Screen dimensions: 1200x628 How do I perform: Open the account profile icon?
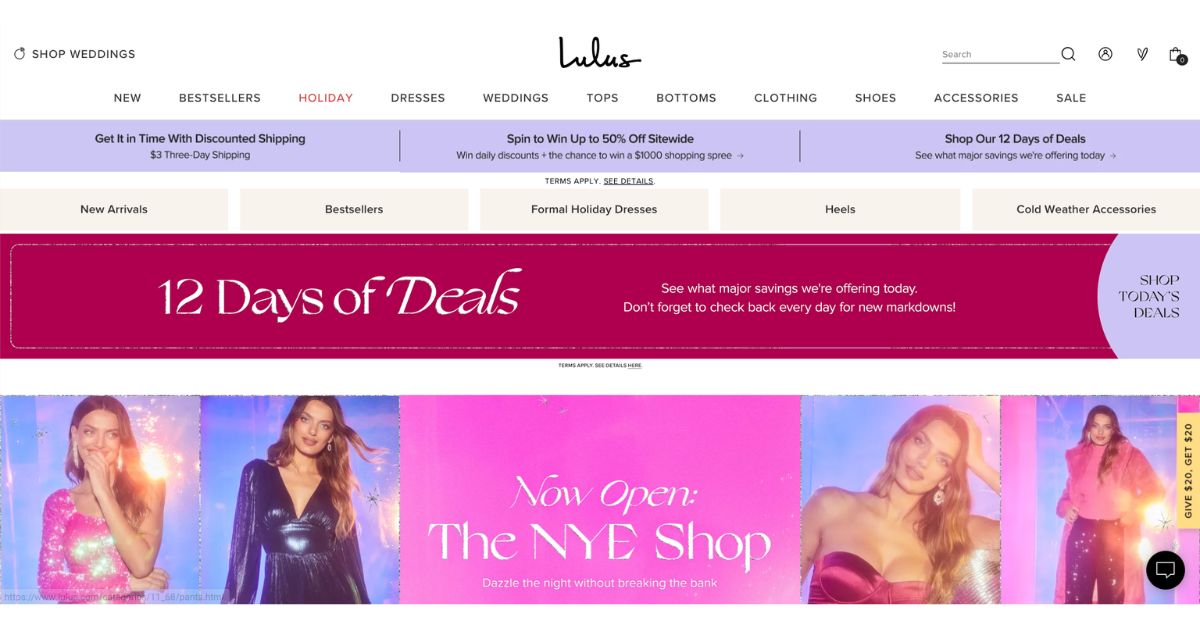point(1105,54)
